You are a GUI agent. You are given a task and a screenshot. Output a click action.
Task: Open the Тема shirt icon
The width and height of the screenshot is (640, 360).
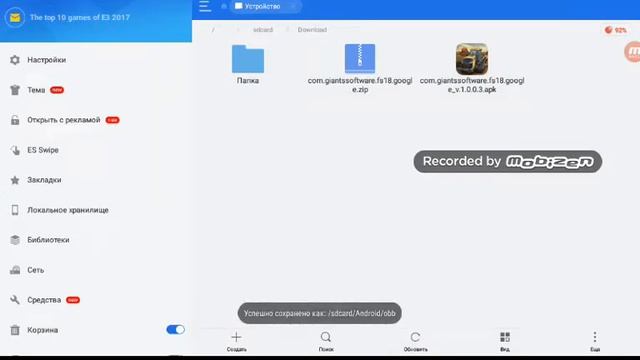pos(15,90)
